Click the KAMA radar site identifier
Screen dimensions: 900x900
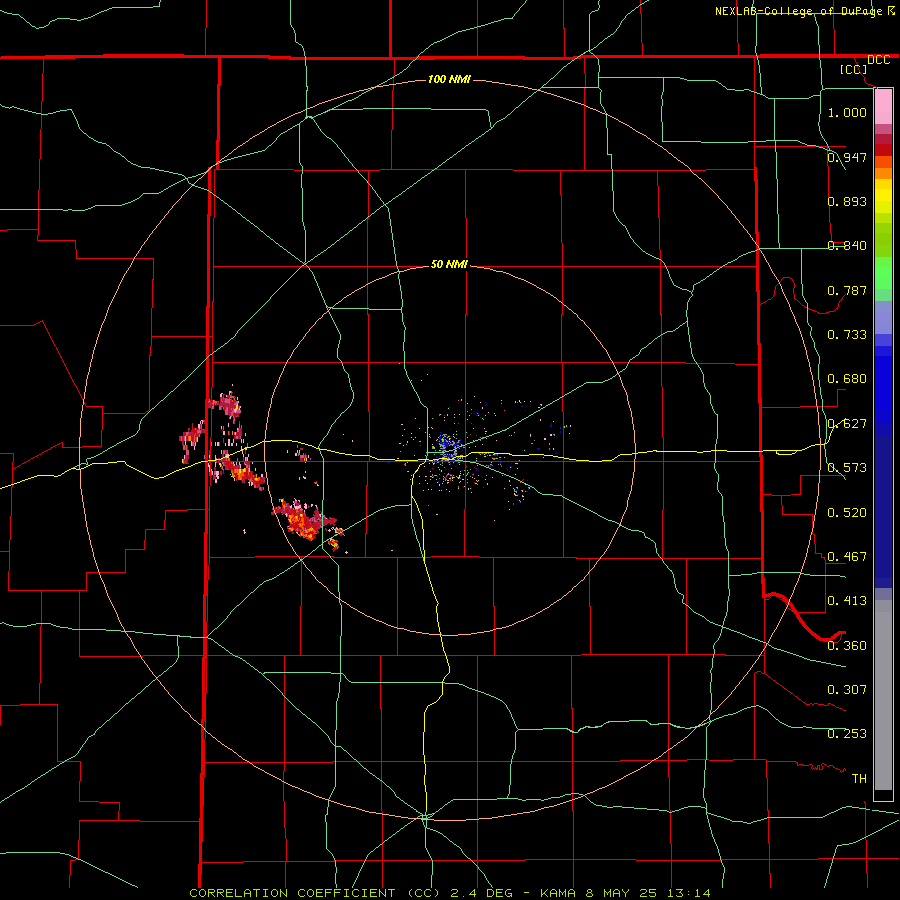pos(558,893)
